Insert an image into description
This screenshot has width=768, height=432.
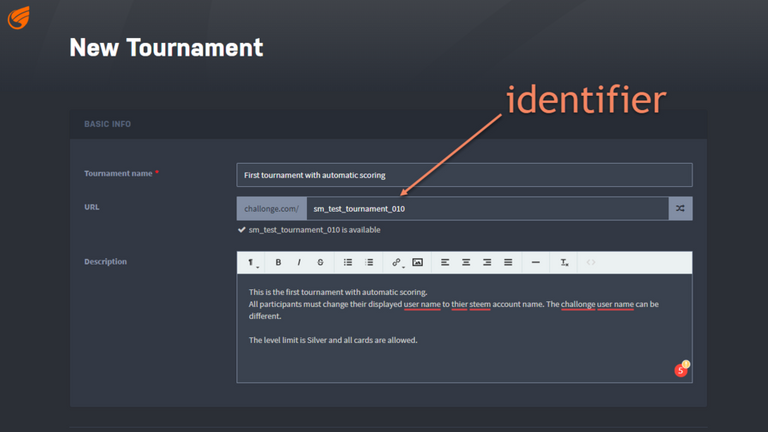click(x=418, y=262)
